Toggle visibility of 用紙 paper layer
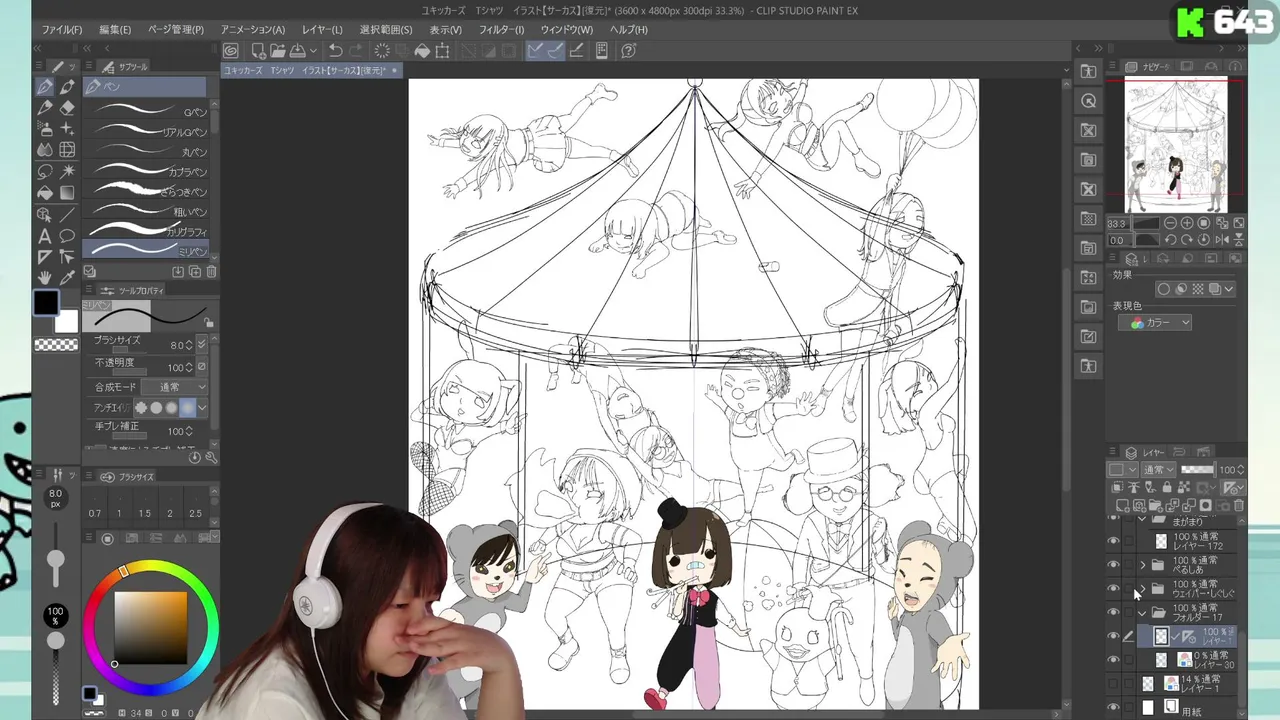 coord(1113,707)
